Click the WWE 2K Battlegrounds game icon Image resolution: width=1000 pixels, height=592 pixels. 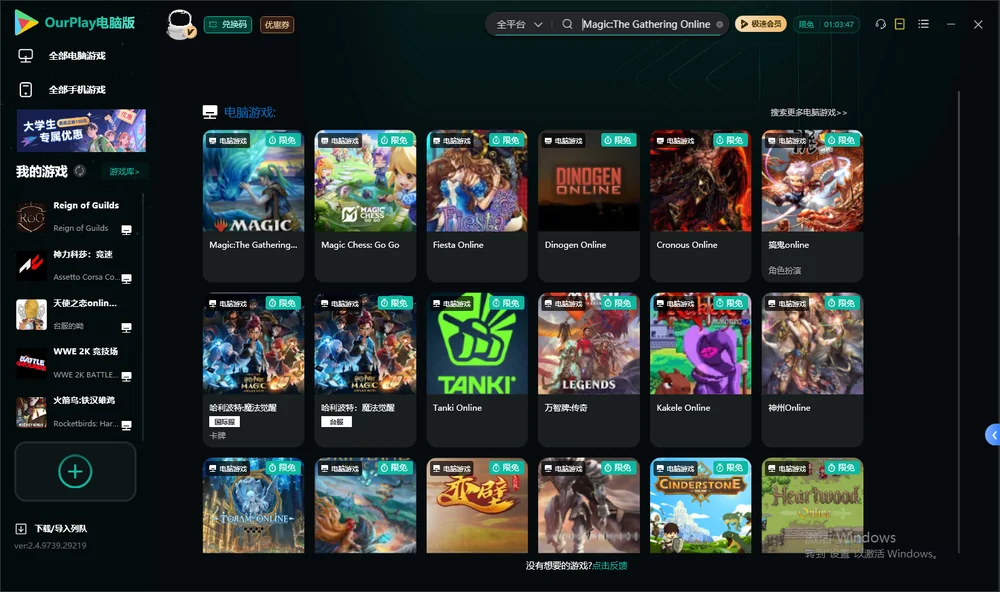click(x=31, y=363)
